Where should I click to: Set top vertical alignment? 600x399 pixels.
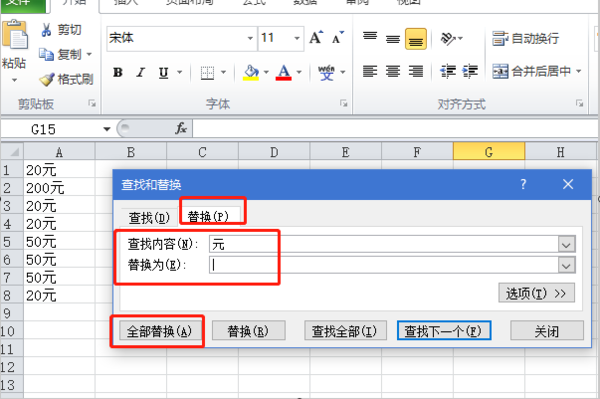click(370, 37)
